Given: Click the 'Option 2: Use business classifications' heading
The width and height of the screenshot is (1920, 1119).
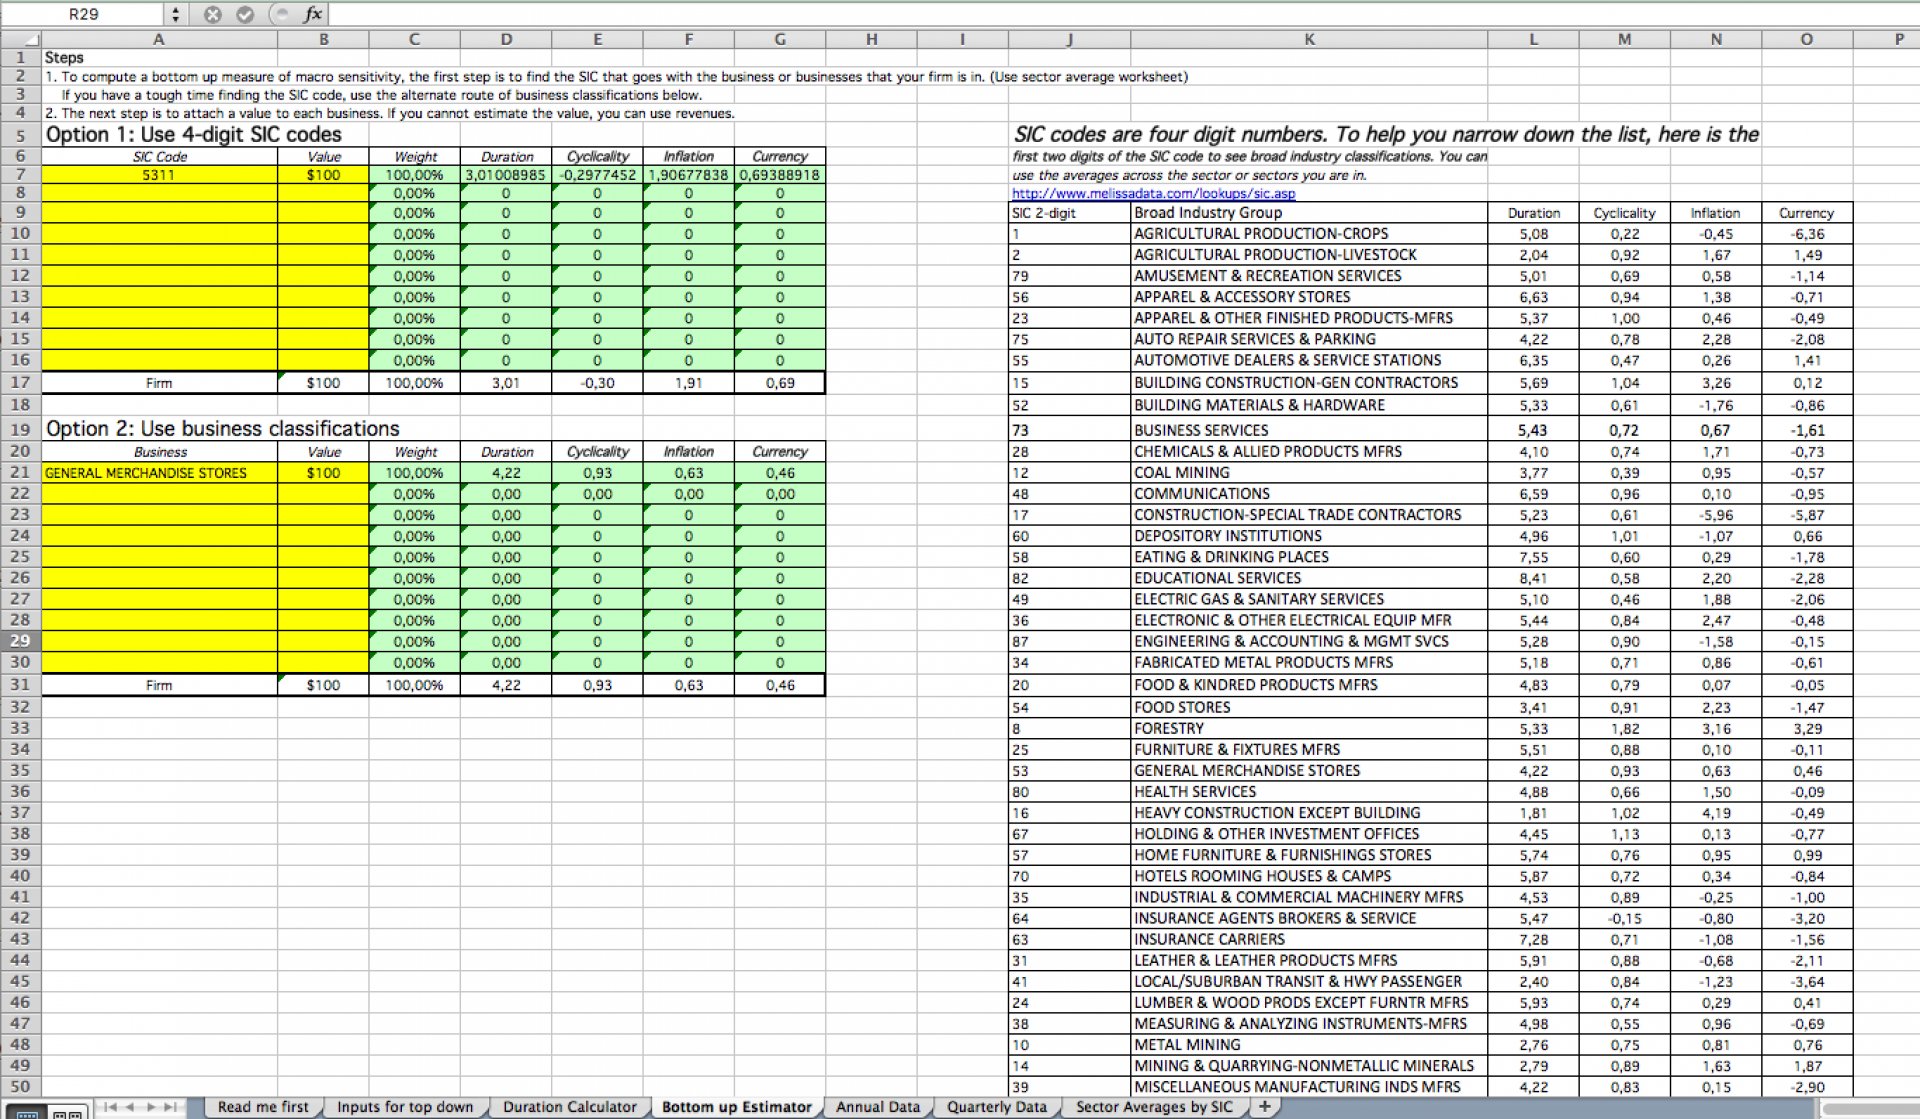Looking at the screenshot, I should [222, 429].
